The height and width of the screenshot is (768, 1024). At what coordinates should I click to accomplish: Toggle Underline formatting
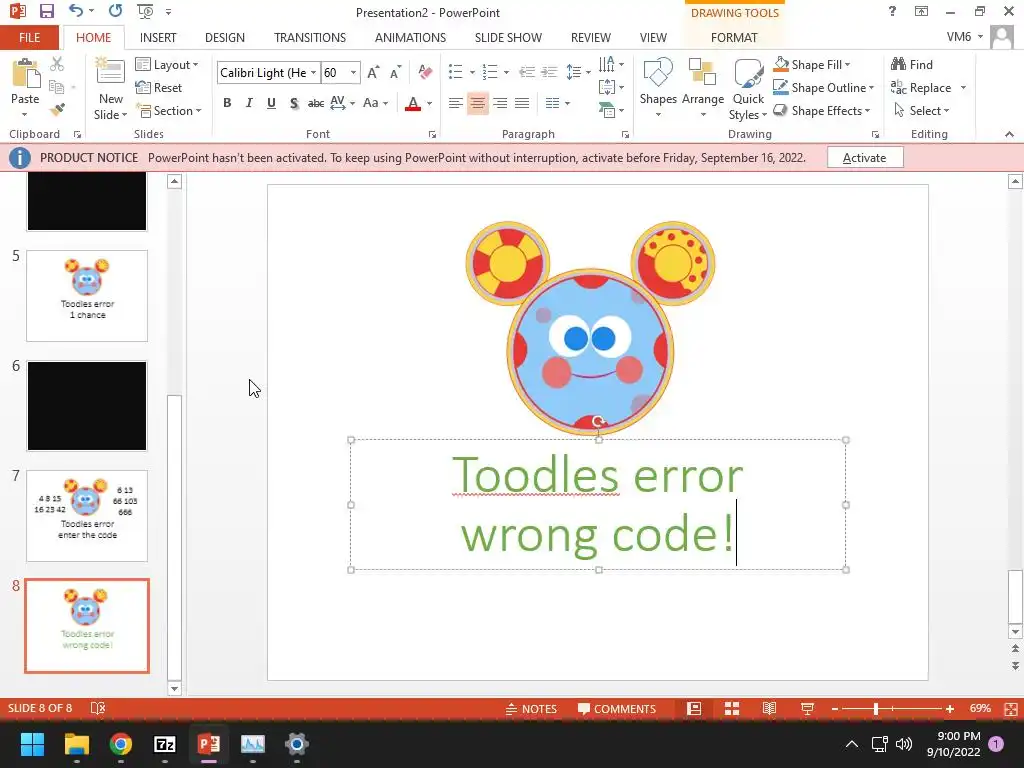tap(271, 103)
